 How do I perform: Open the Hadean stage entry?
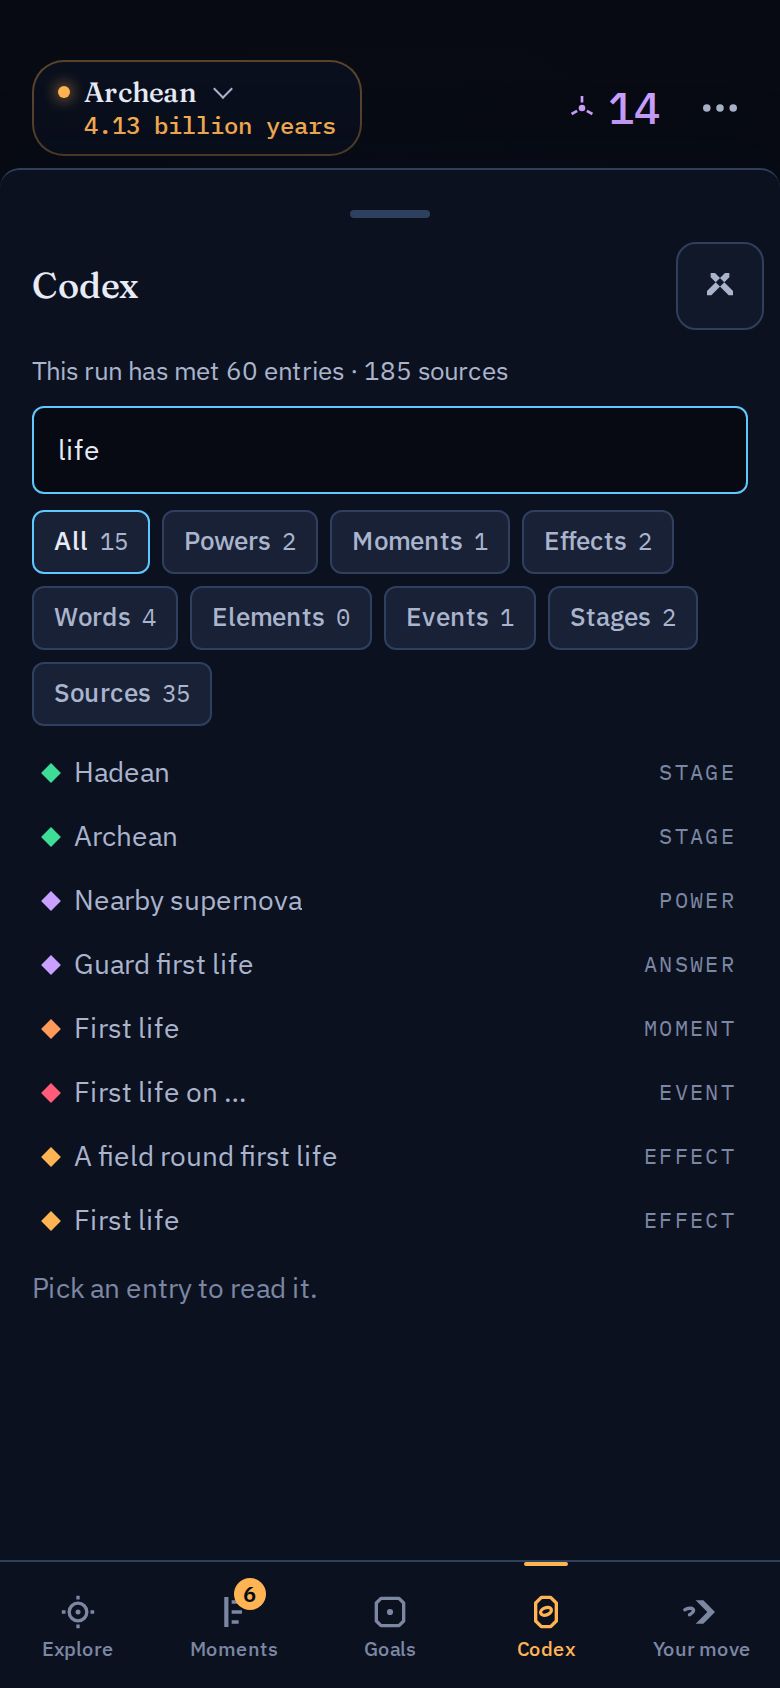[390, 773]
